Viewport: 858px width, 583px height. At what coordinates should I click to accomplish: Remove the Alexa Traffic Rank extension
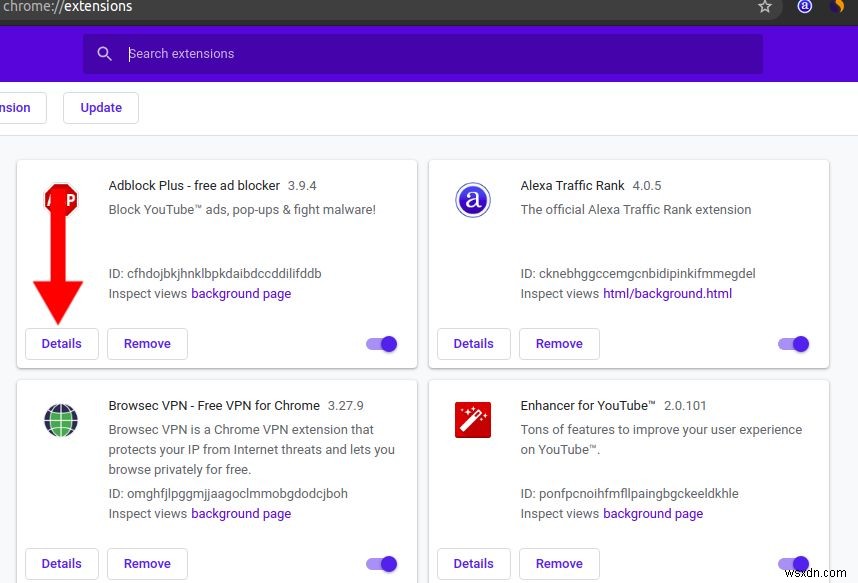pyautogui.click(x=559, y=344)
